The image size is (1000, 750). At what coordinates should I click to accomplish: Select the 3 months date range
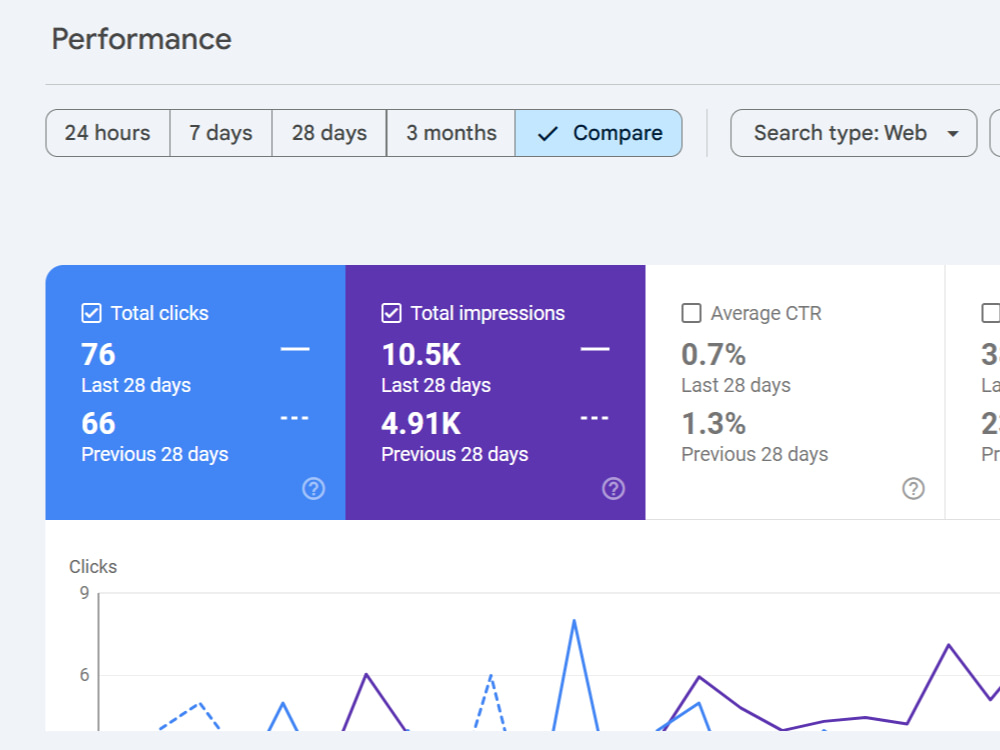pos(451,133)
